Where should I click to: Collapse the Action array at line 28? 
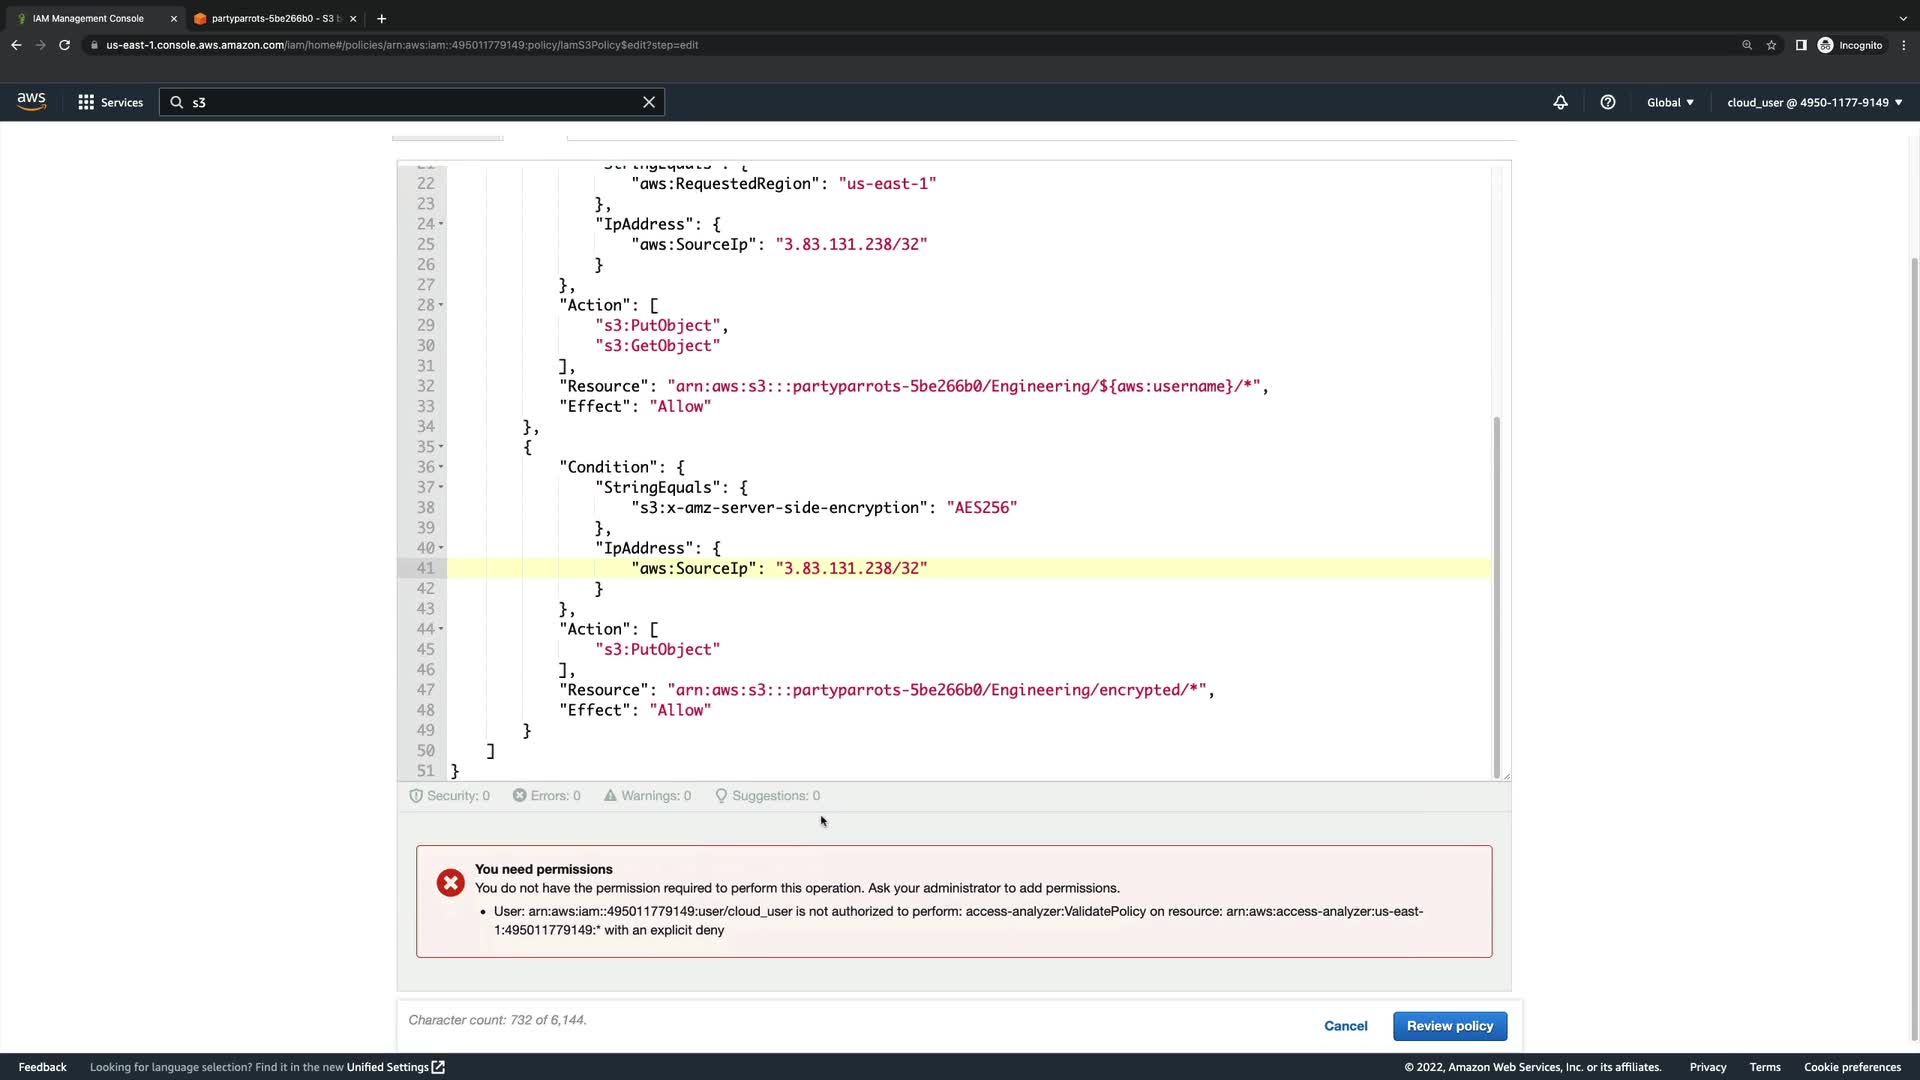[441, 305]
